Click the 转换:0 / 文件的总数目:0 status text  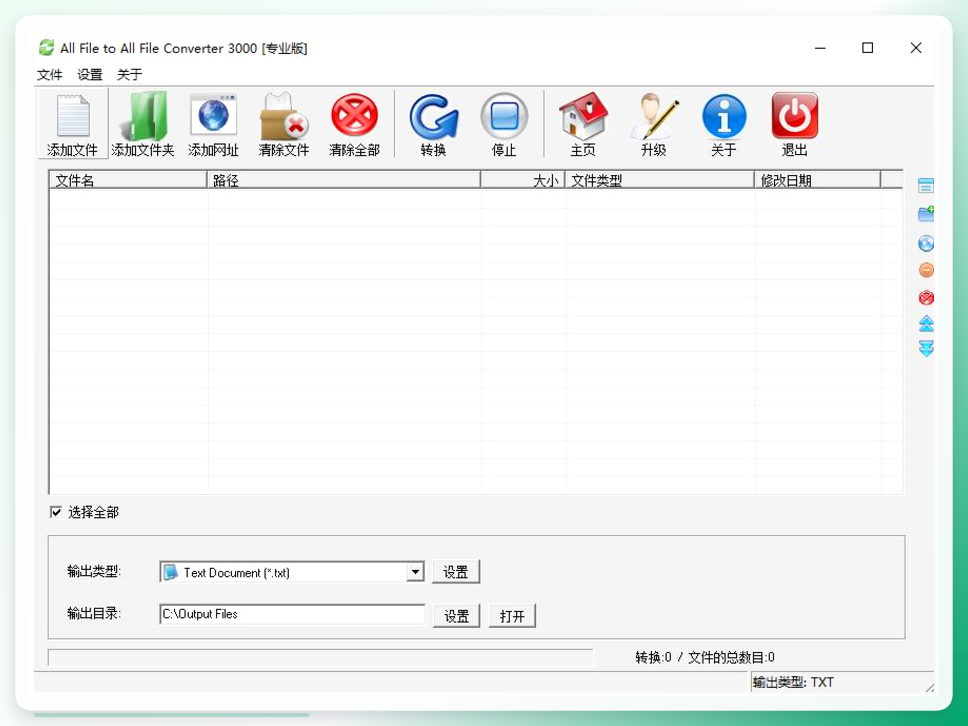tap(705, 657)
